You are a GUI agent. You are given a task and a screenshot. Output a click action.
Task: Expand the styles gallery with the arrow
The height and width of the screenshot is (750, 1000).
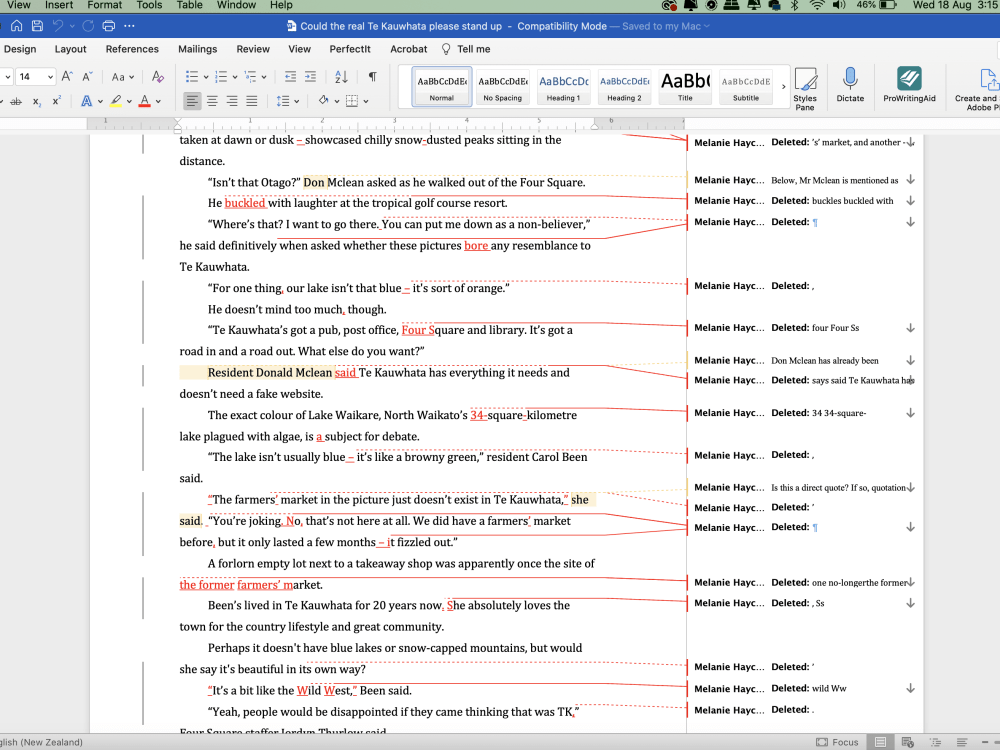784,87
